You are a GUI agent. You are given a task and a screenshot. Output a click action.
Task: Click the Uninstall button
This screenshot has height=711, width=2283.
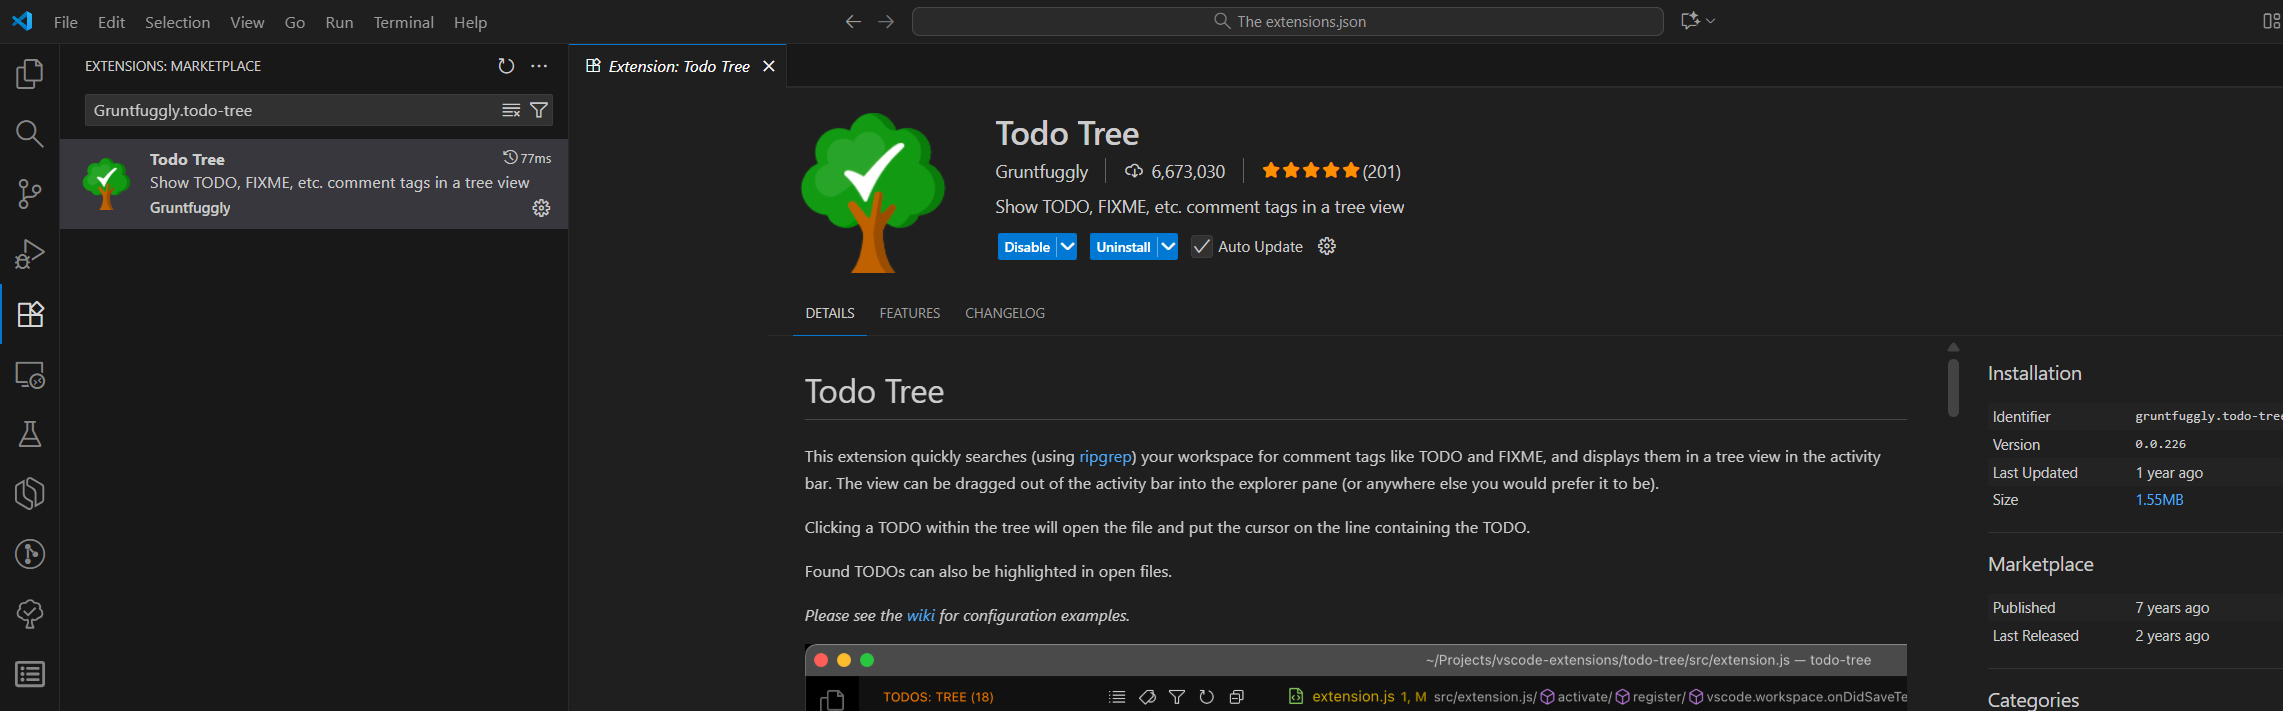pos(1123,247)
